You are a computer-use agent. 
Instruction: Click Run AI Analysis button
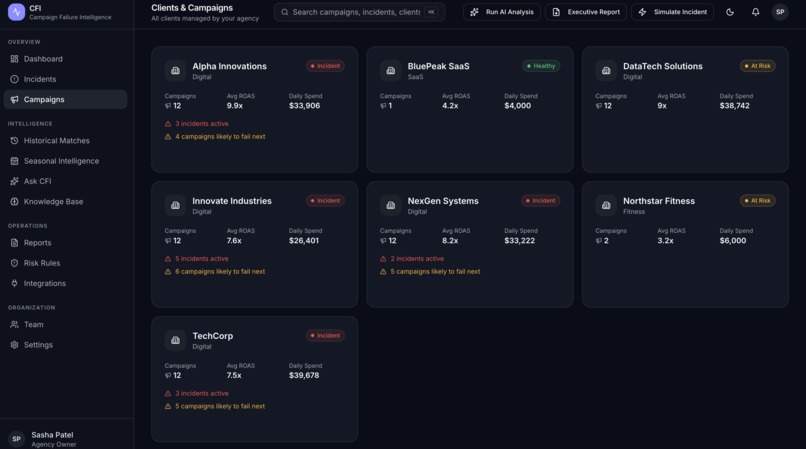click(x=502, y=12)
